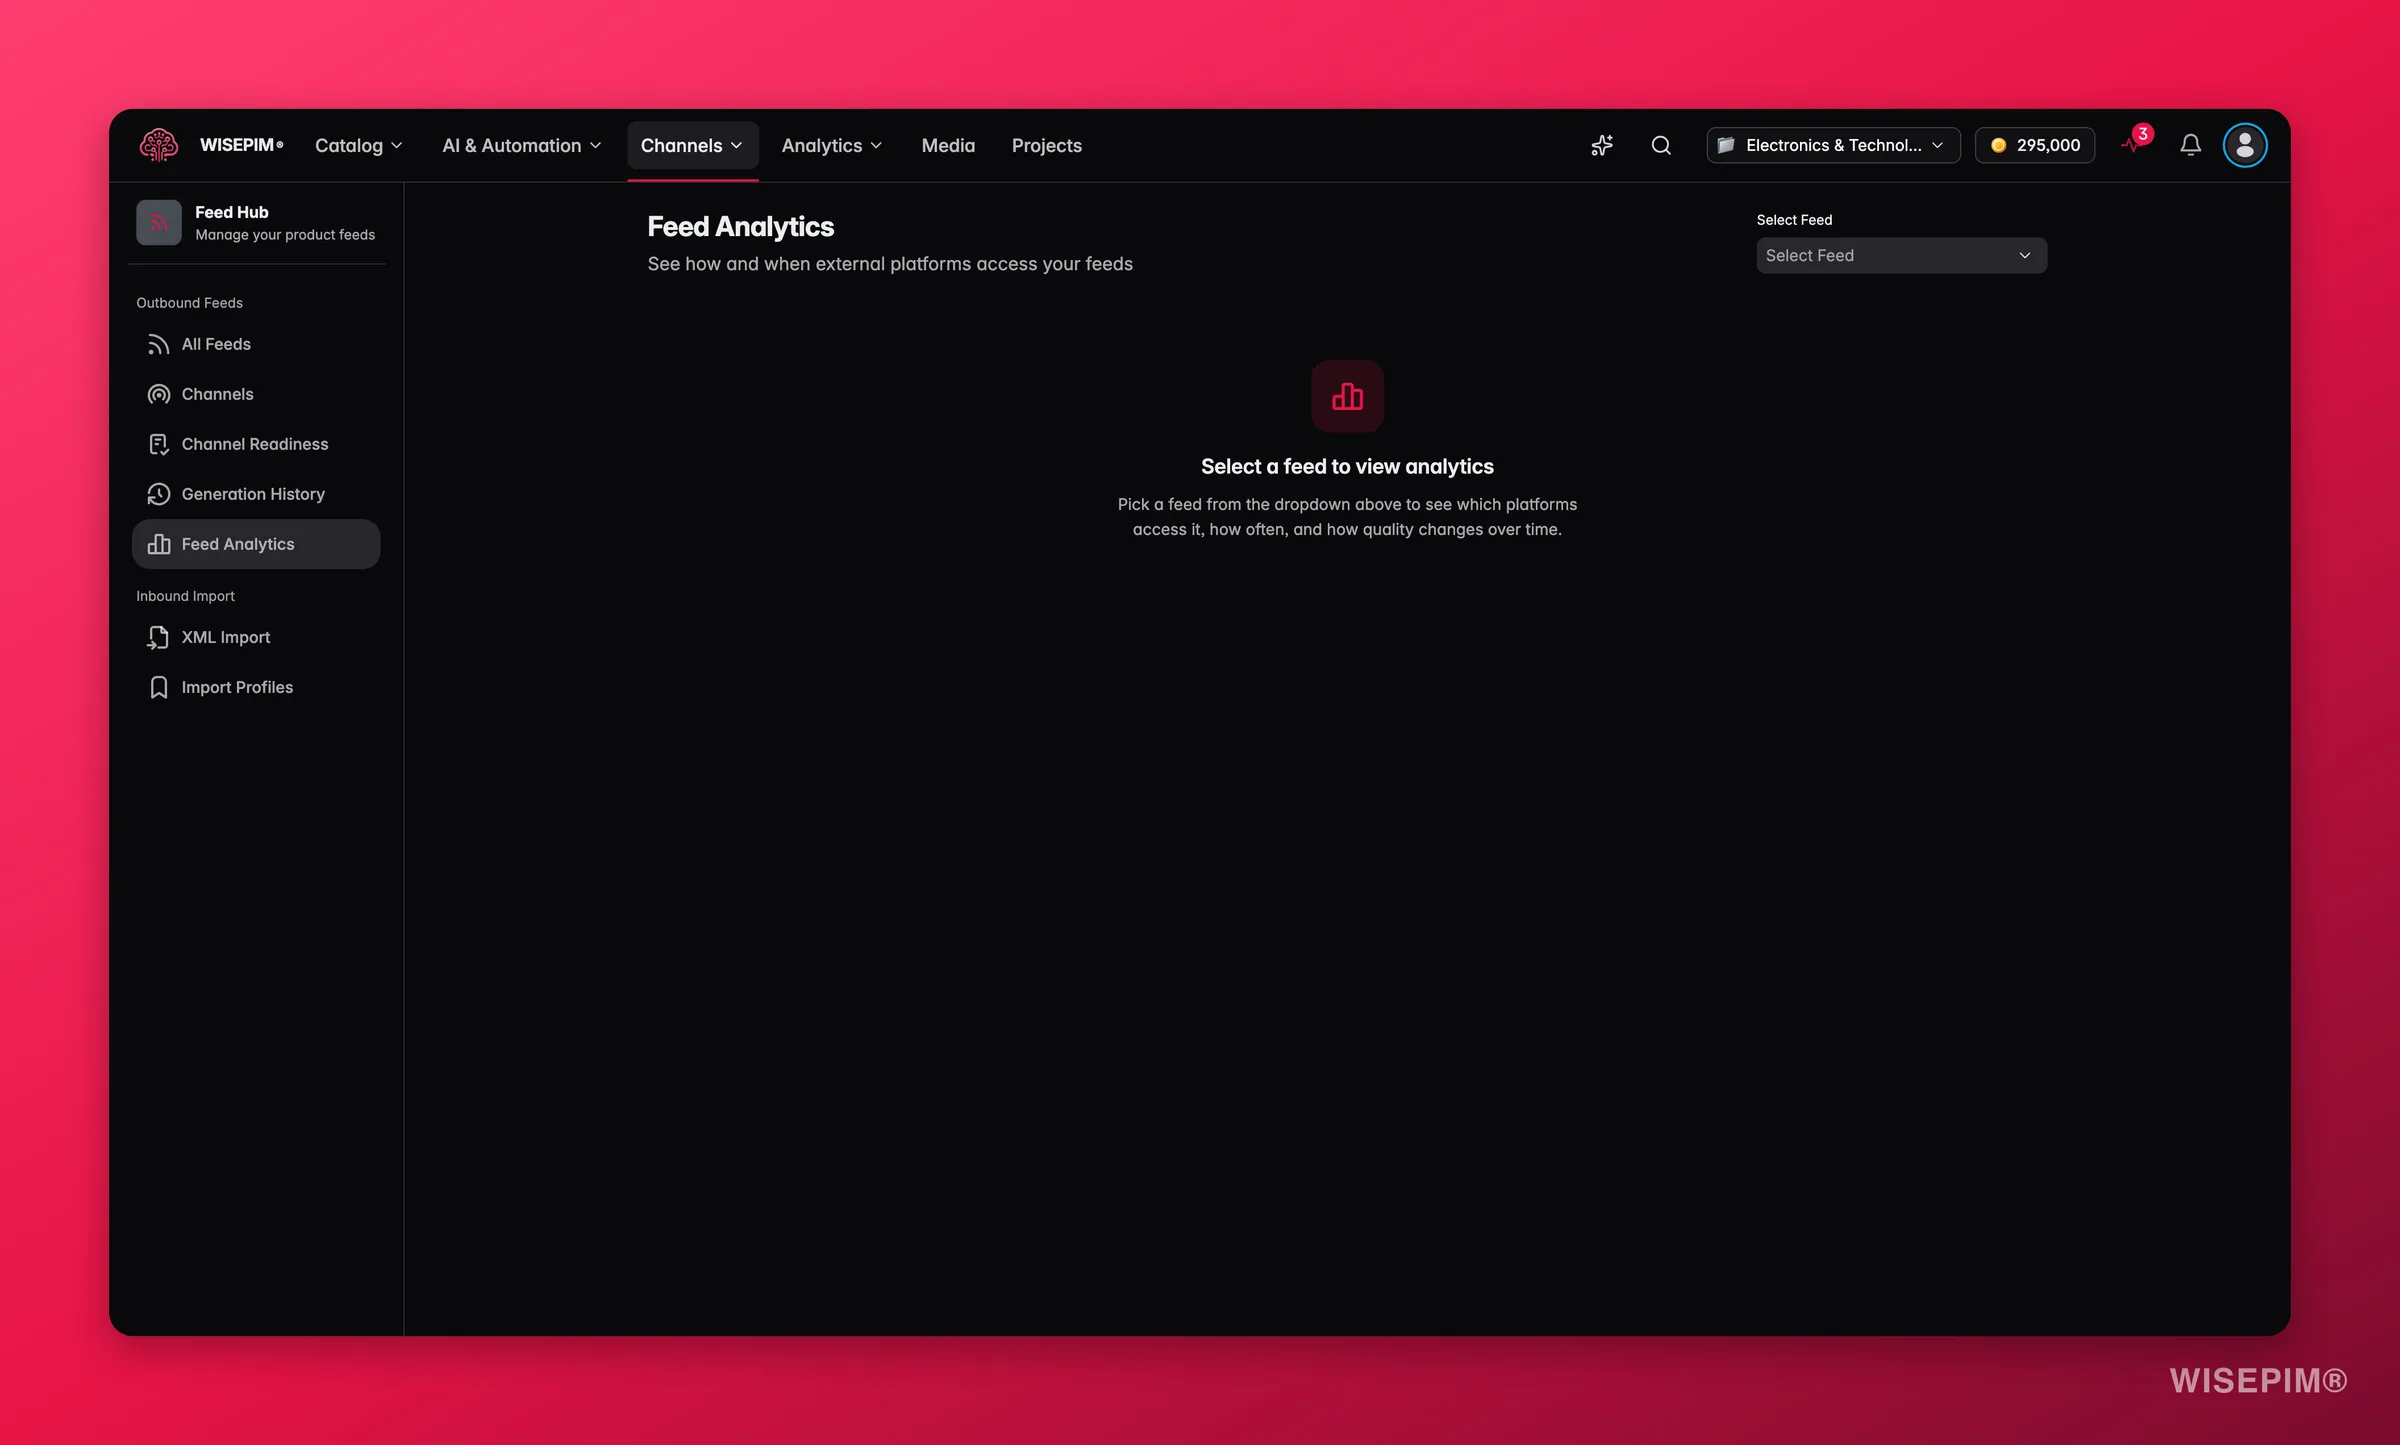Open the search magnifier icon

[x=1661, y=145]
